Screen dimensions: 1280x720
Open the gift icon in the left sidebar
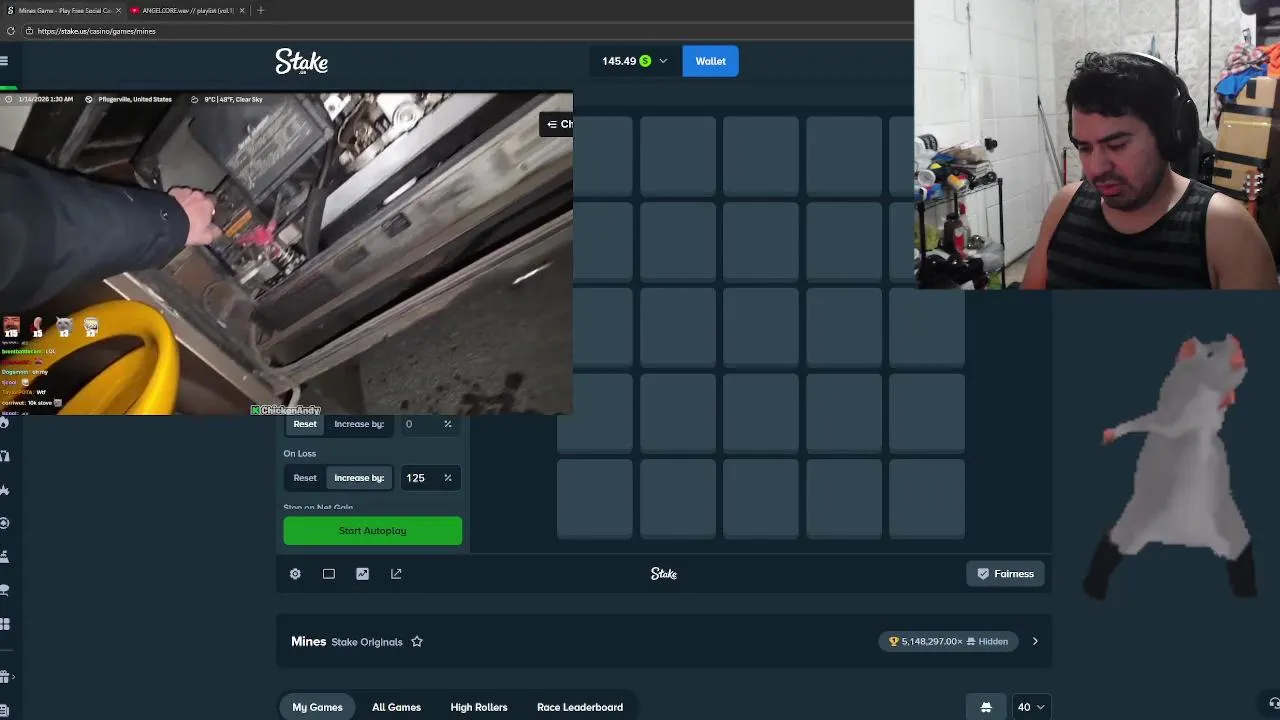point(5,677)
